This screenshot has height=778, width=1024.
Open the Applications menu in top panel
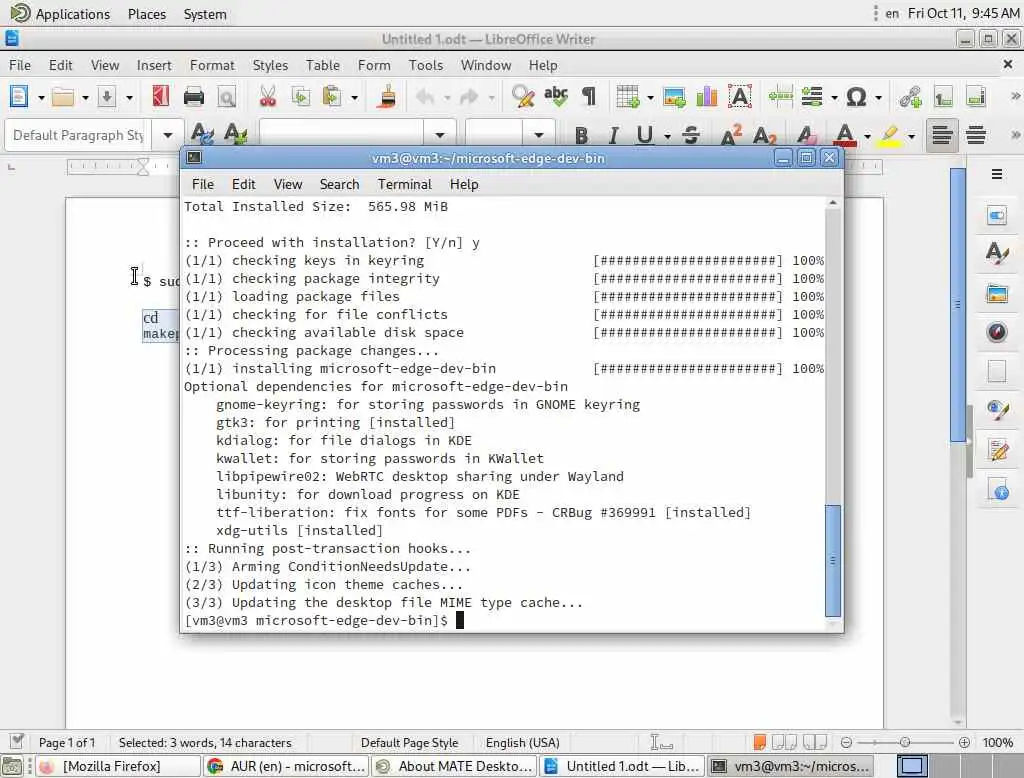(x=61, y=14)
